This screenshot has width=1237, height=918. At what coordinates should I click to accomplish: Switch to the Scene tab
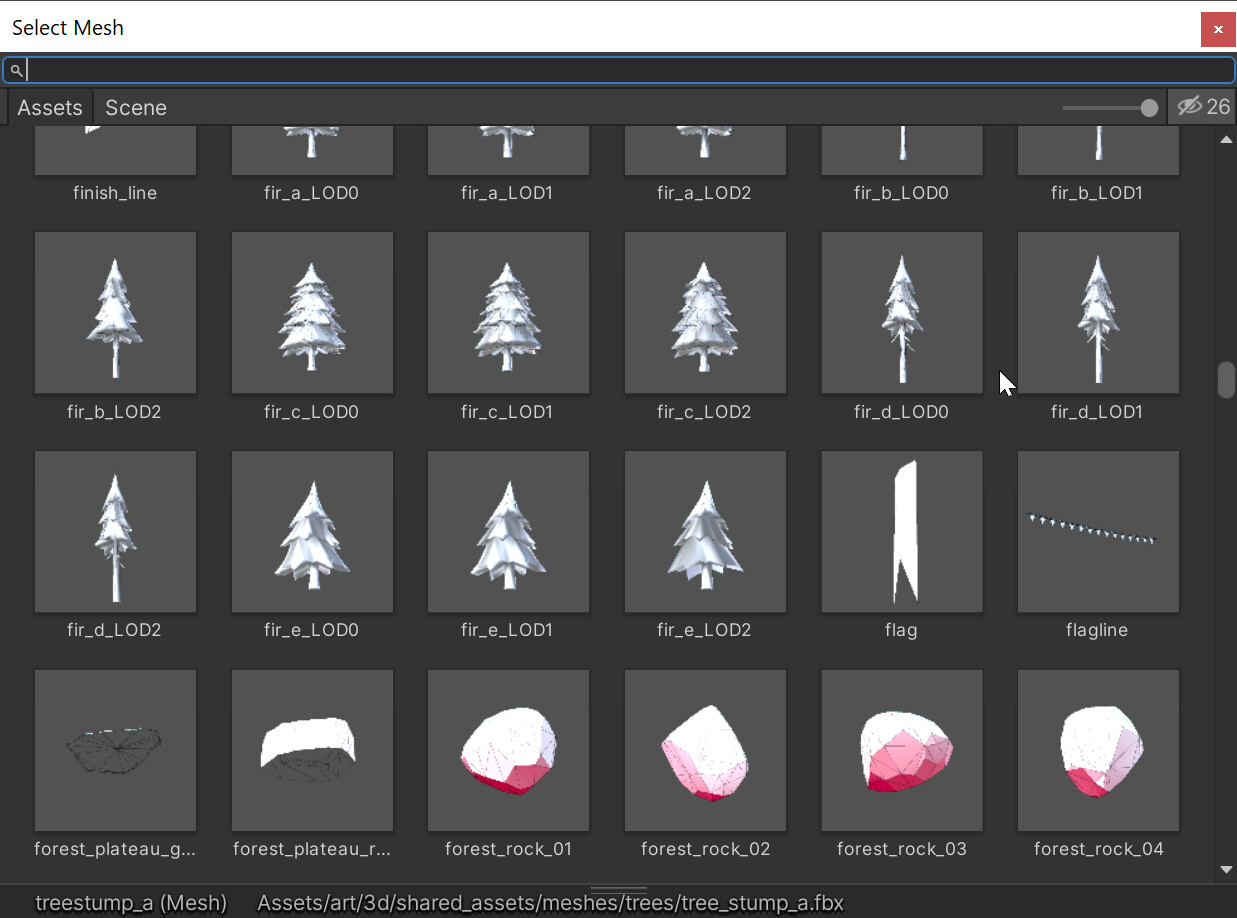[x=135, y=107]
